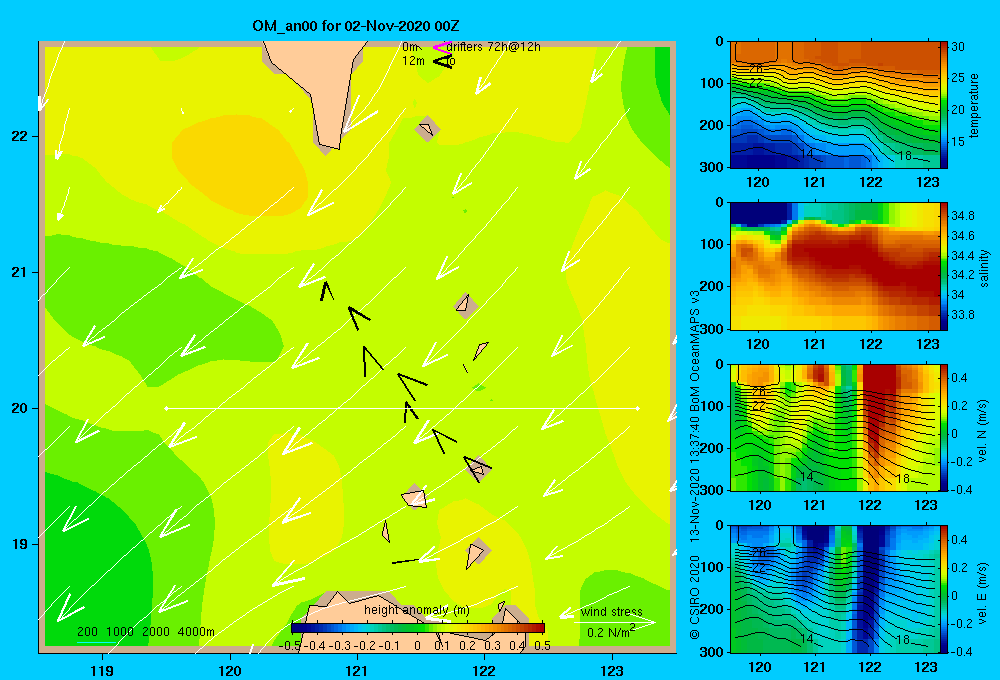Click the salinity section thumbnail plot
Viewport: 1000px width, 680px height.
click(x=835, y=266)
